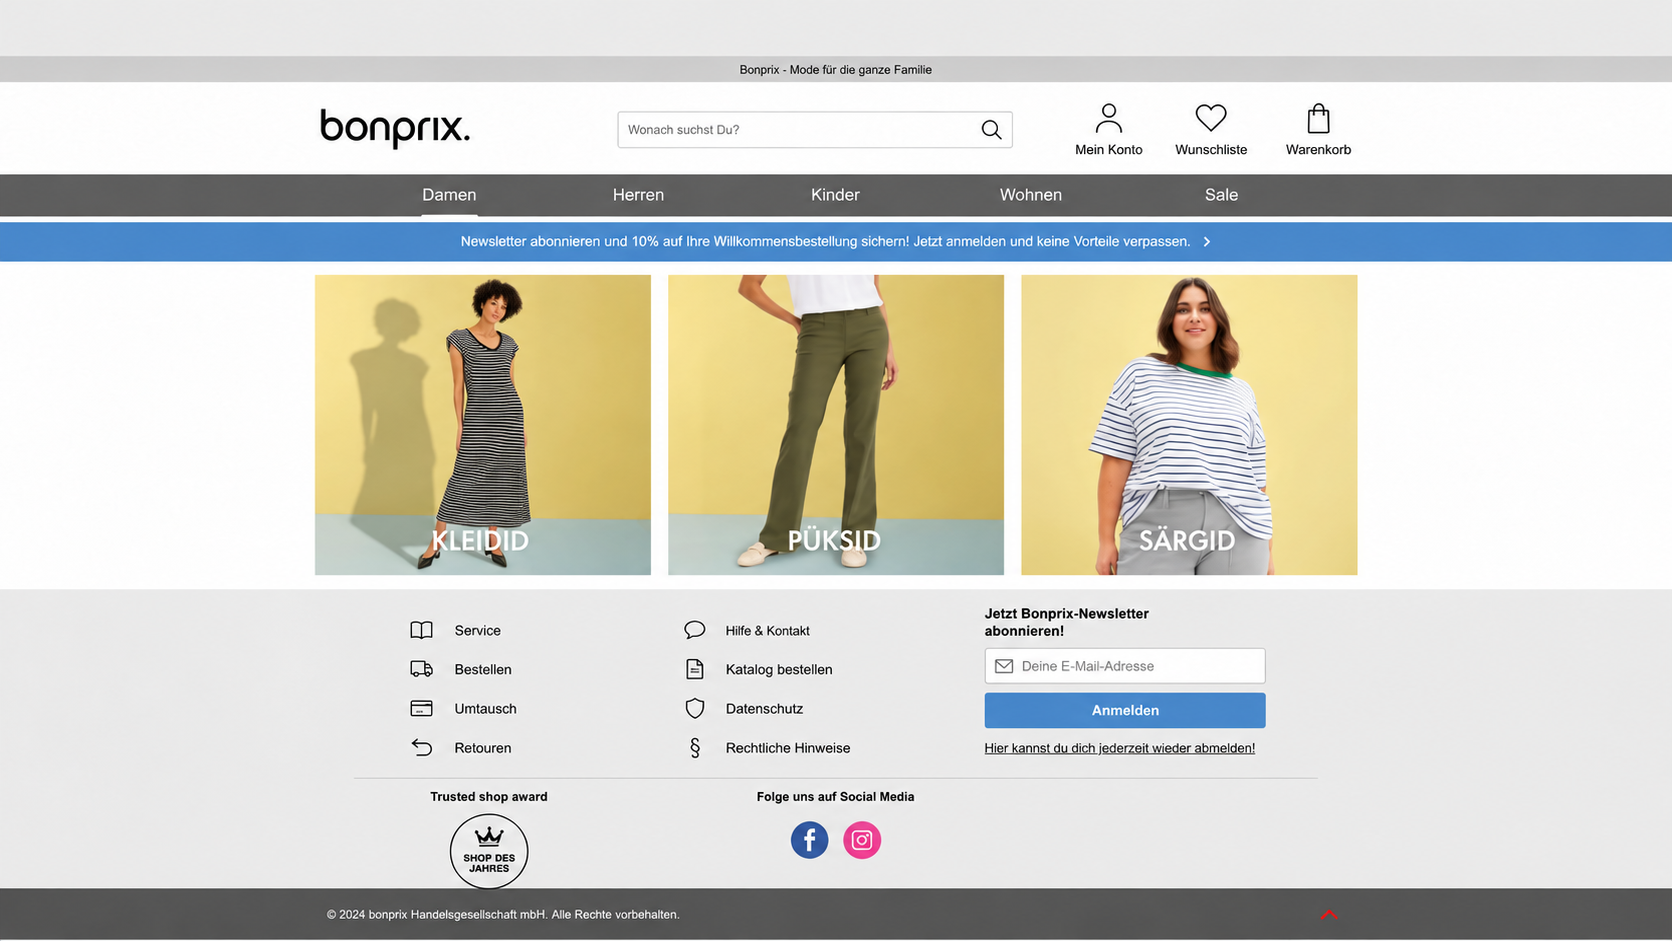Viewport: 1672px width, 941px height.
Task: Focus the Deine E-Mail-Adresse input field
Action: [1125, 666]
